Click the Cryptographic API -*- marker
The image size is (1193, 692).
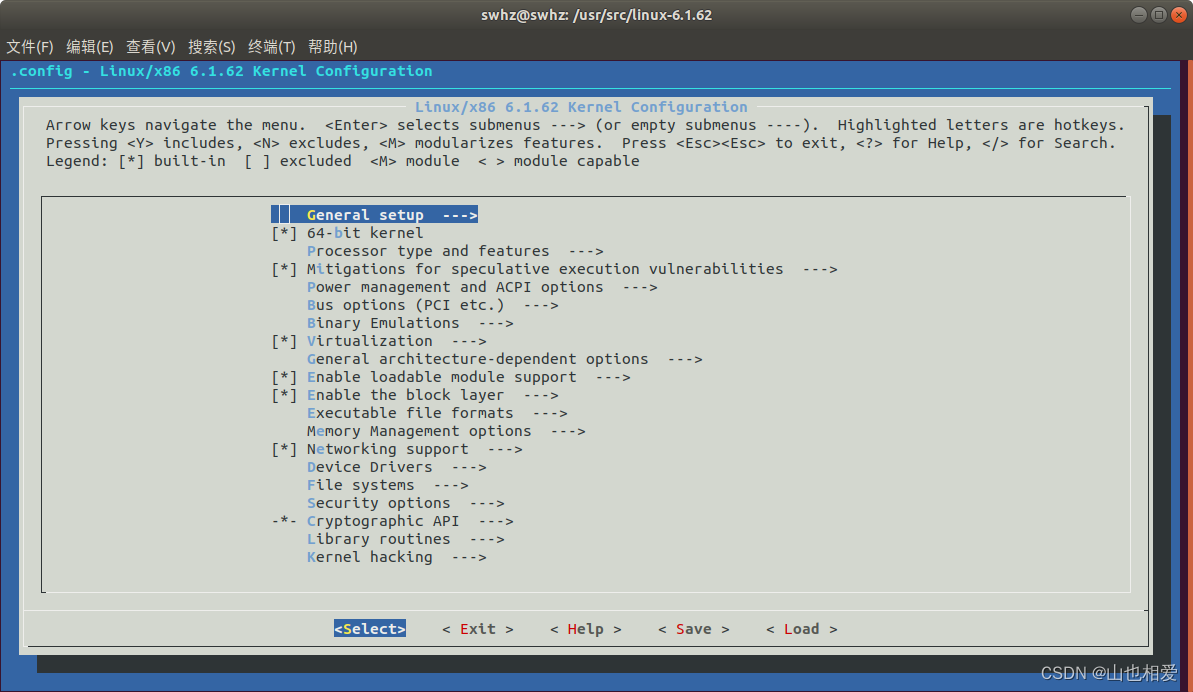point(285,522)
